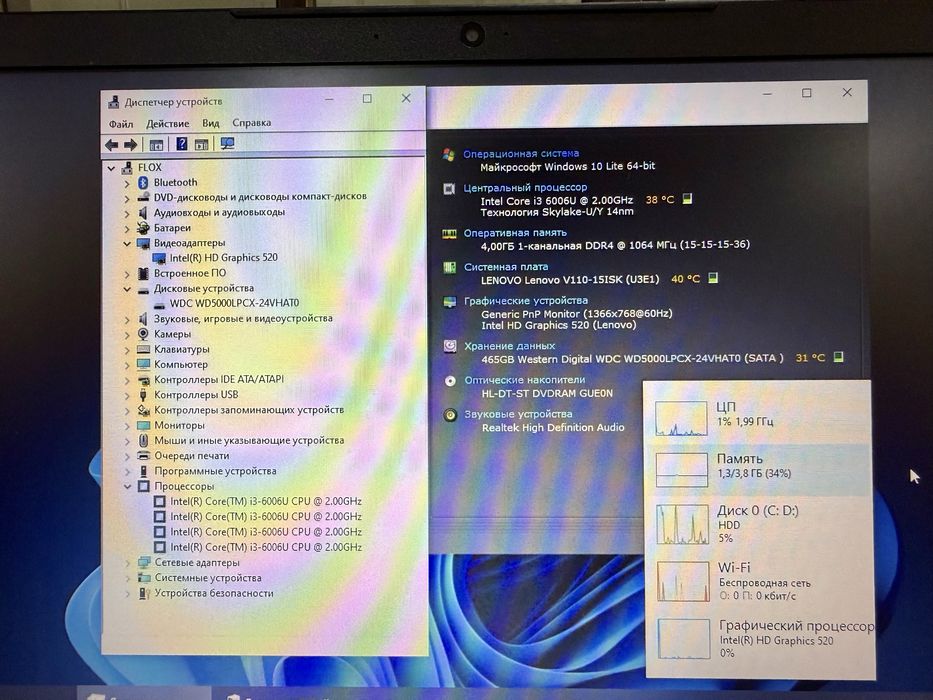Screen dimensions: 933x700
Task: Expand the Bluetooth category
Action: (x=127, y=183)
